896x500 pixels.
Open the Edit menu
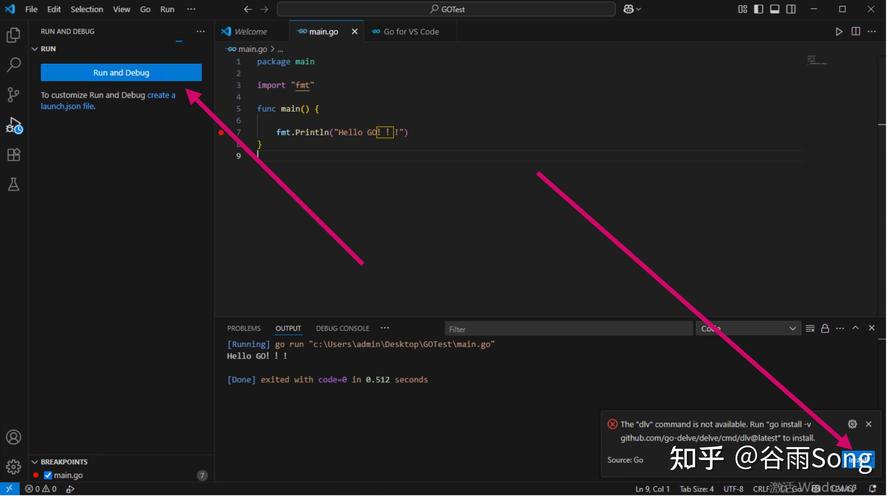54,9
